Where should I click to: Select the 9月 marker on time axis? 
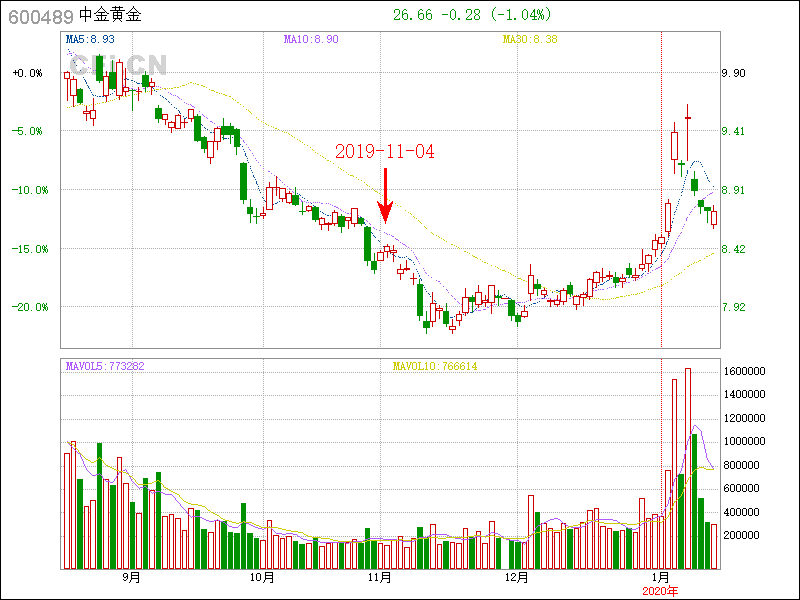(x=130, y=577)
